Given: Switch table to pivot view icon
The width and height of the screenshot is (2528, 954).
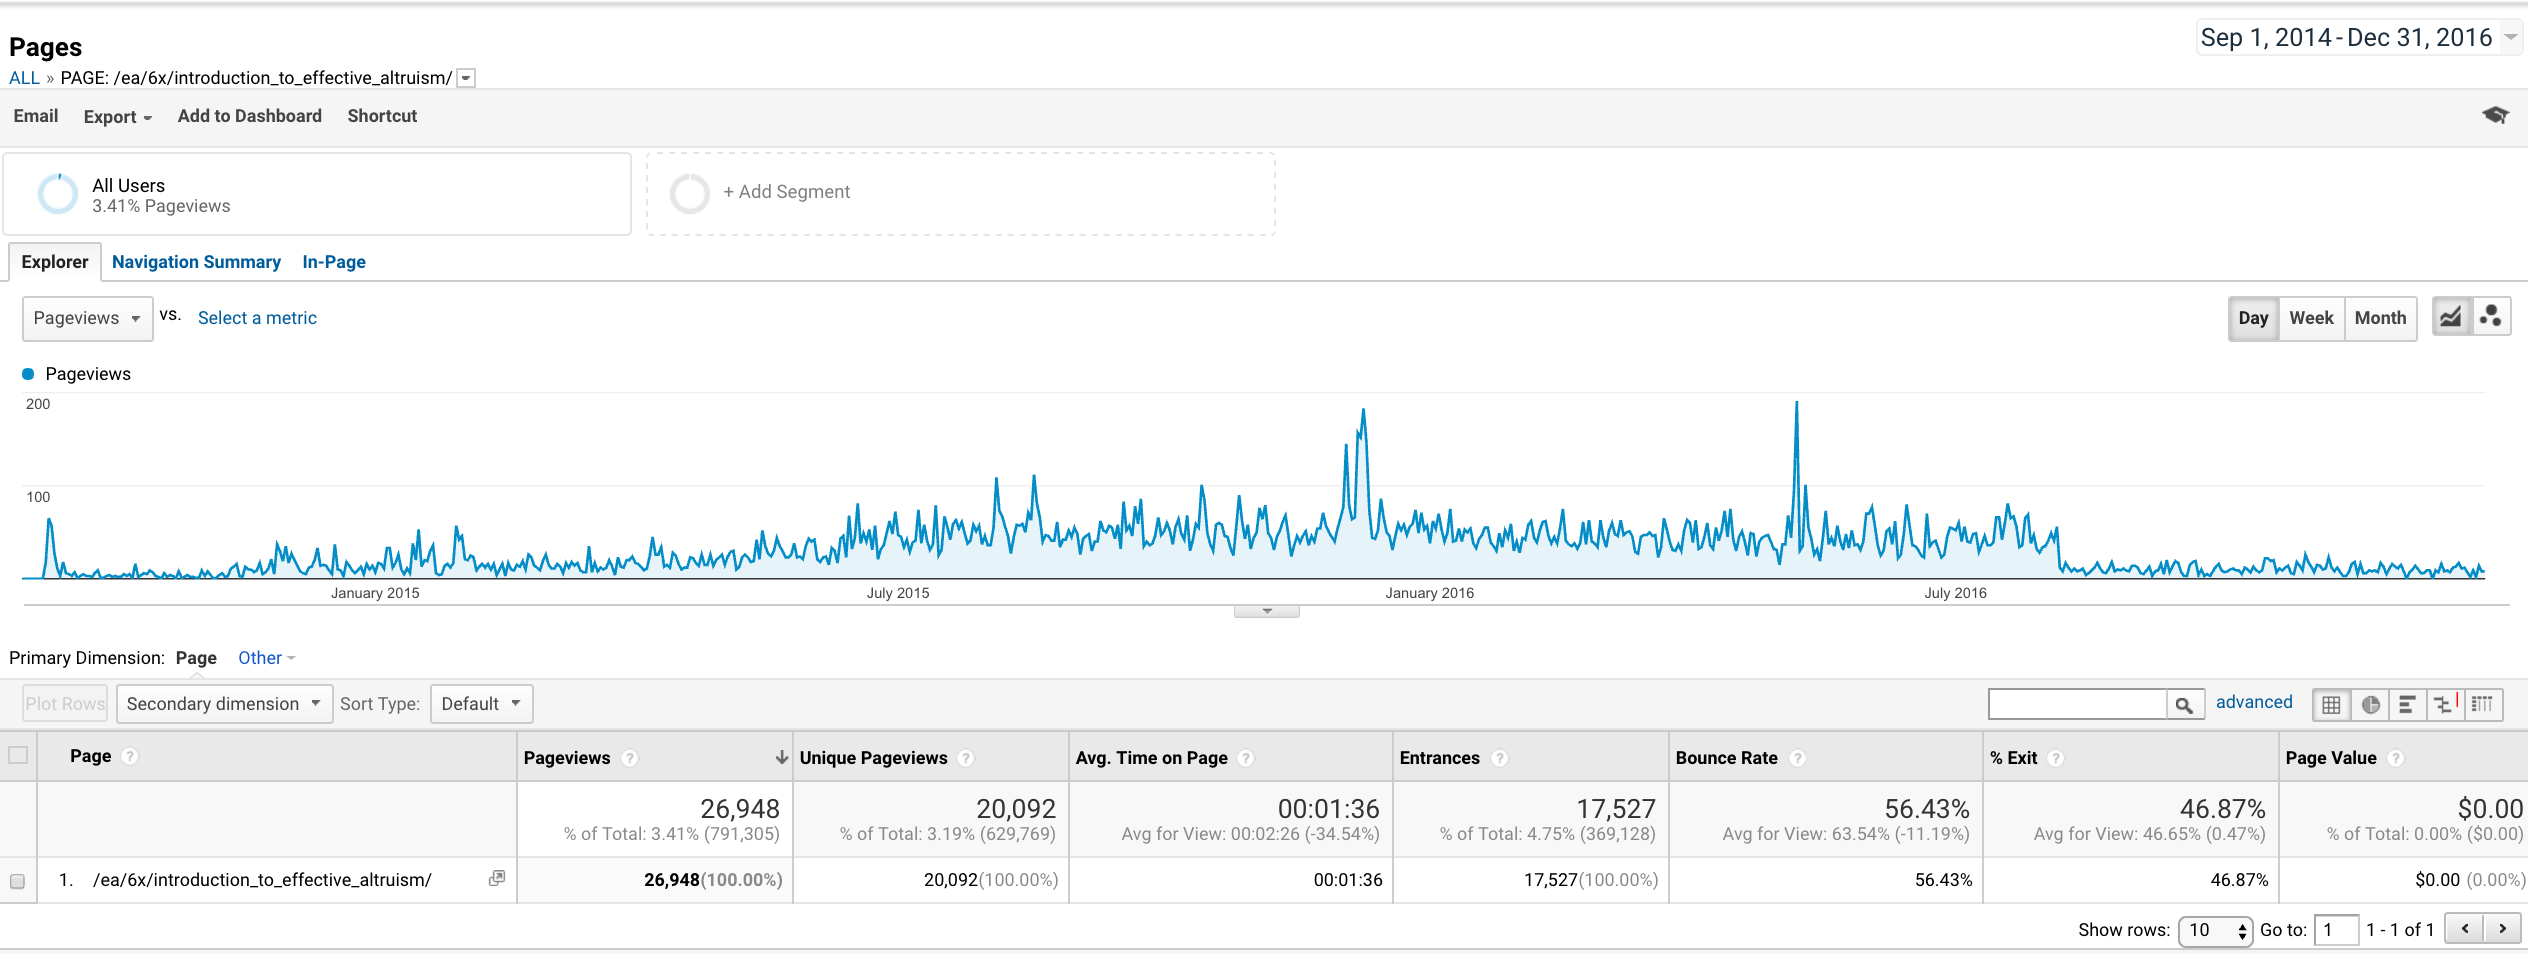Looking at the screenshot, I should coord(2483,705).
